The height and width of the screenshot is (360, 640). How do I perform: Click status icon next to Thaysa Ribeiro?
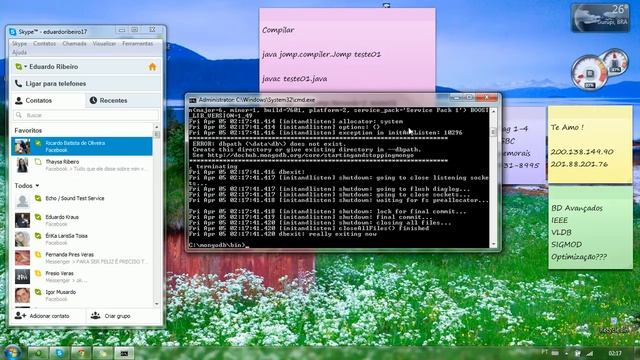point(38,162)
